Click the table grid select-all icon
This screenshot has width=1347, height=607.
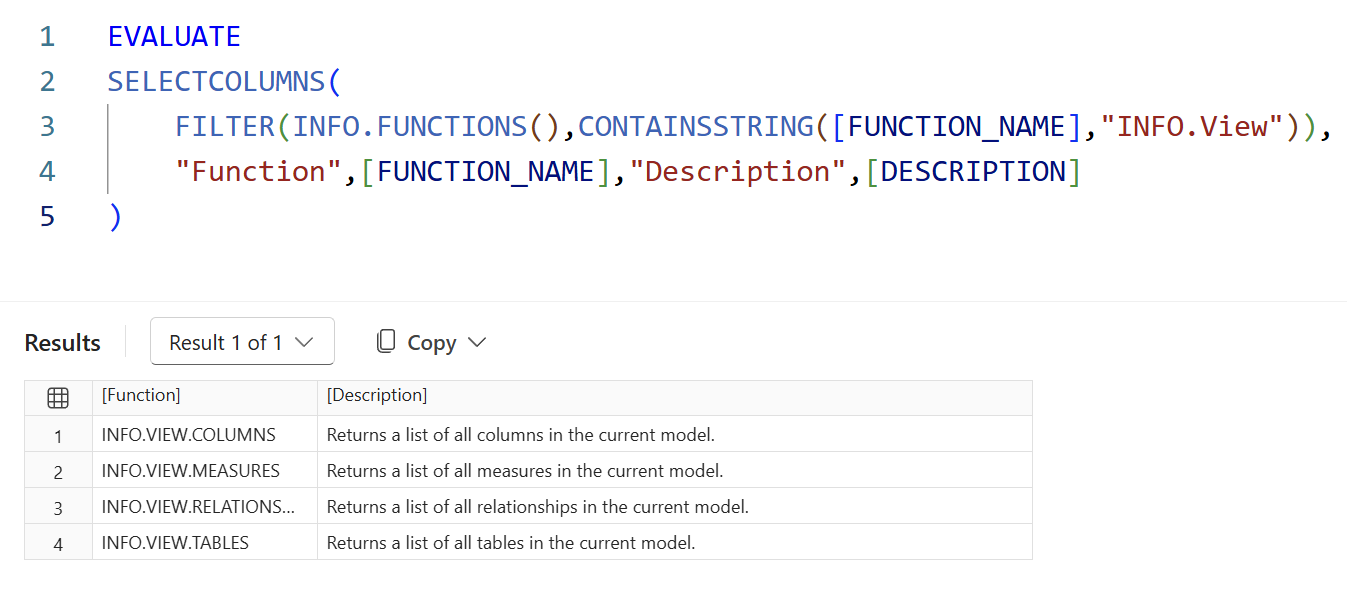coord(58,397)
